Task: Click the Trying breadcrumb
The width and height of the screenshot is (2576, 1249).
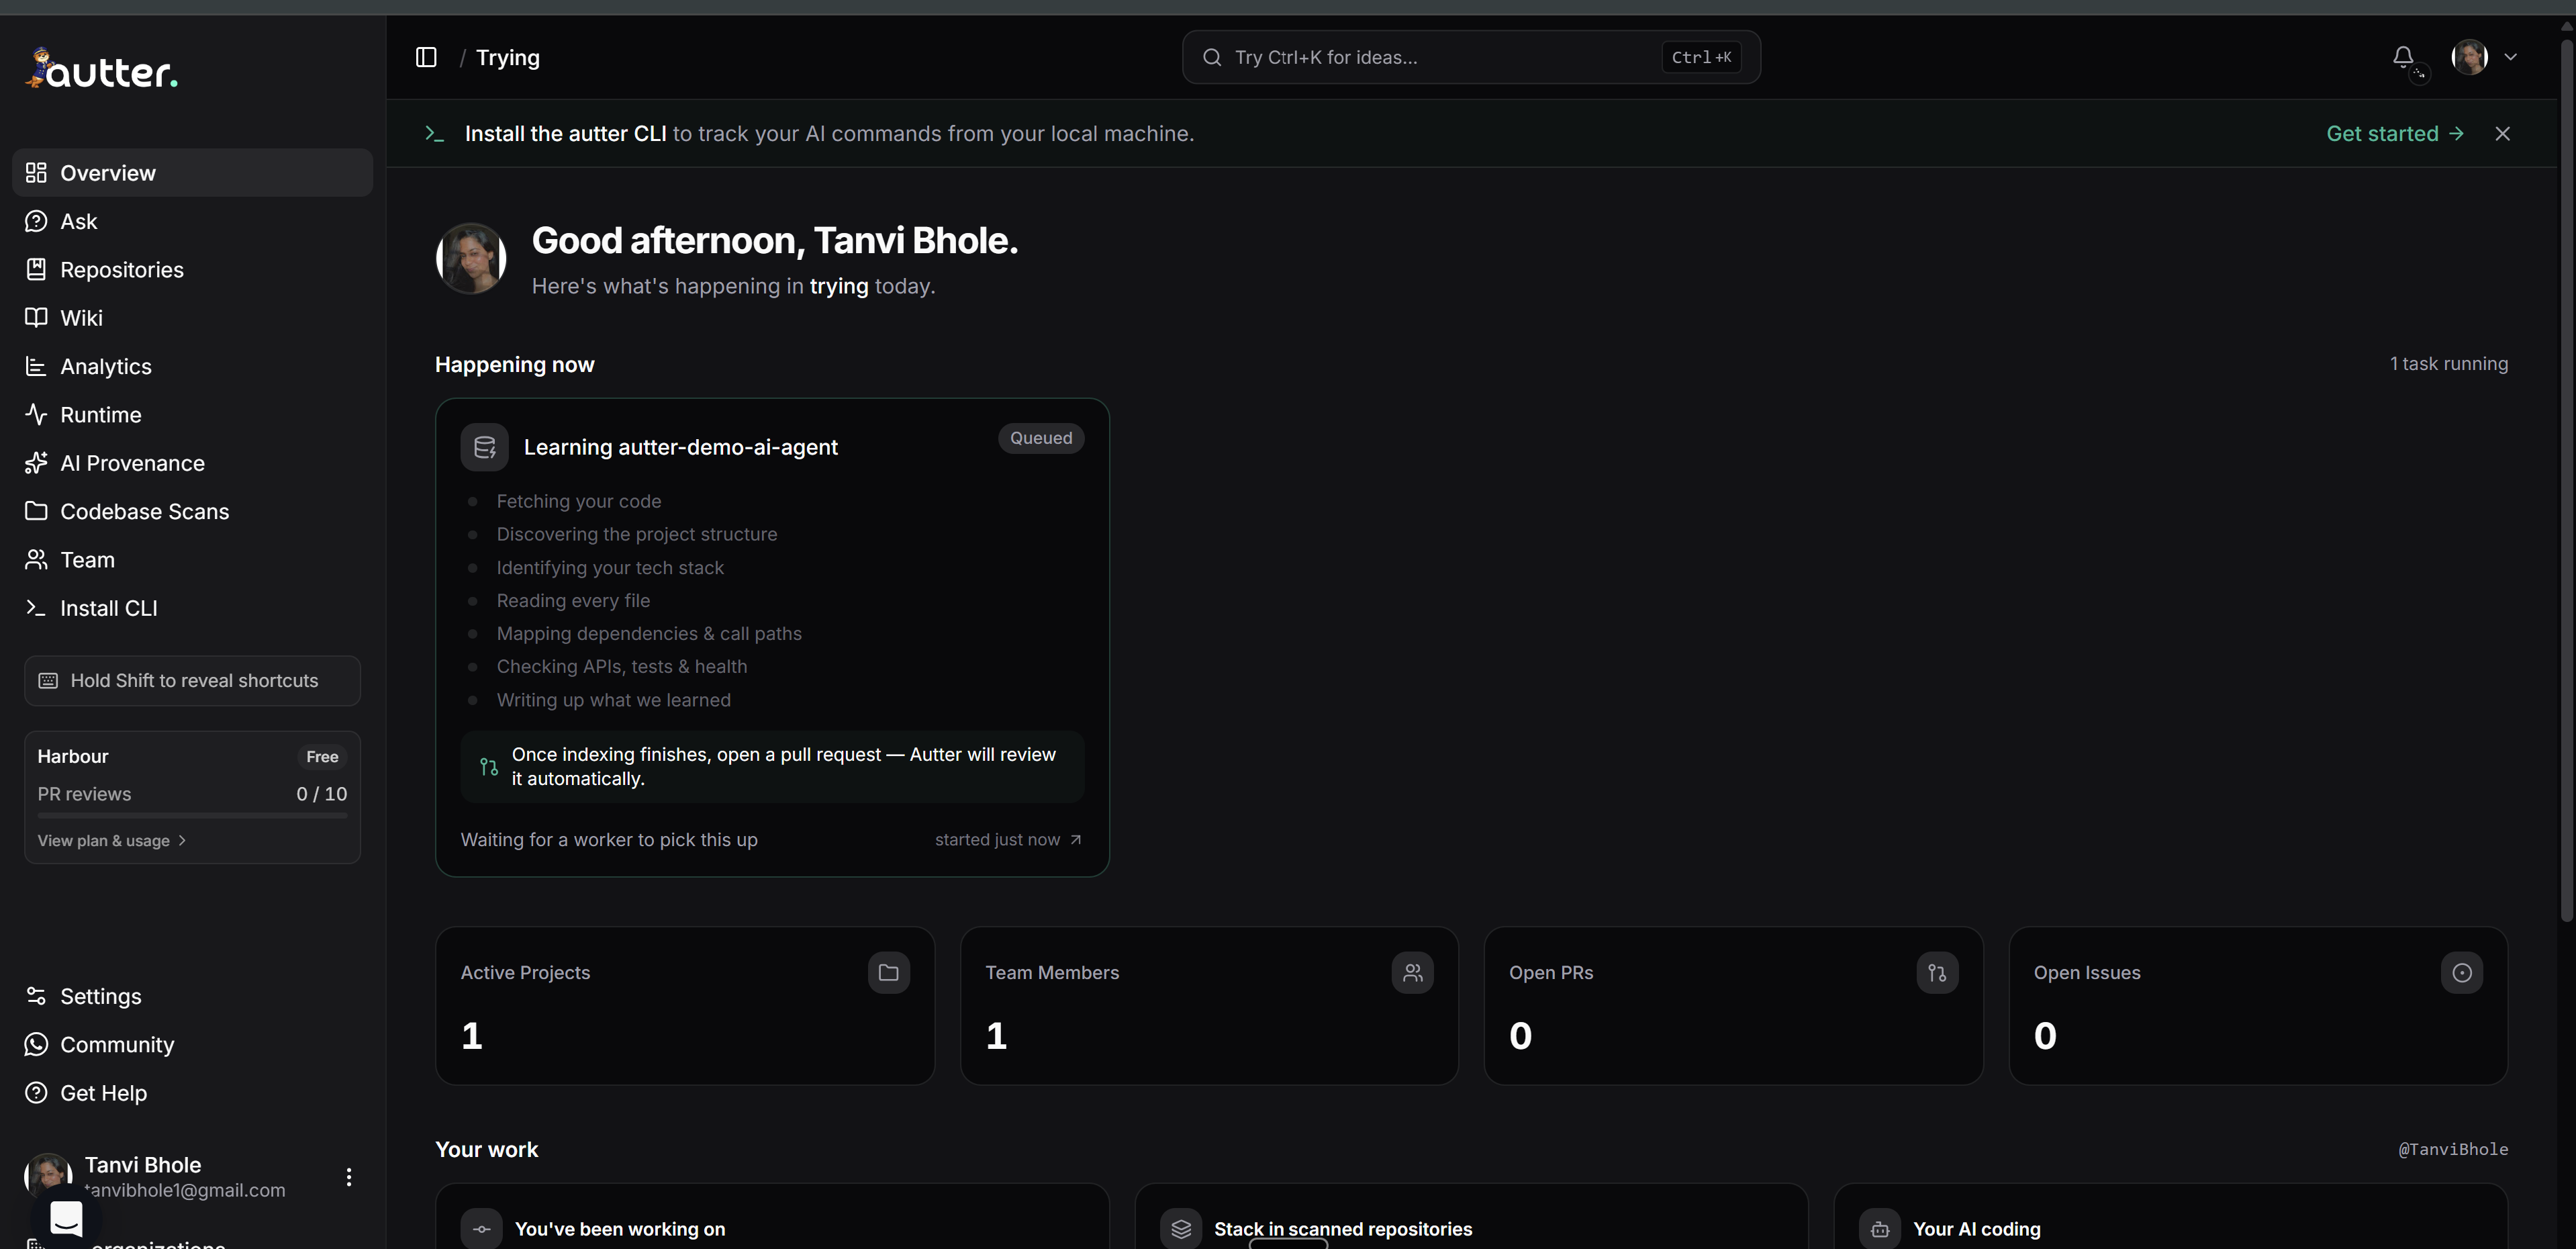Action: point(508,57)
